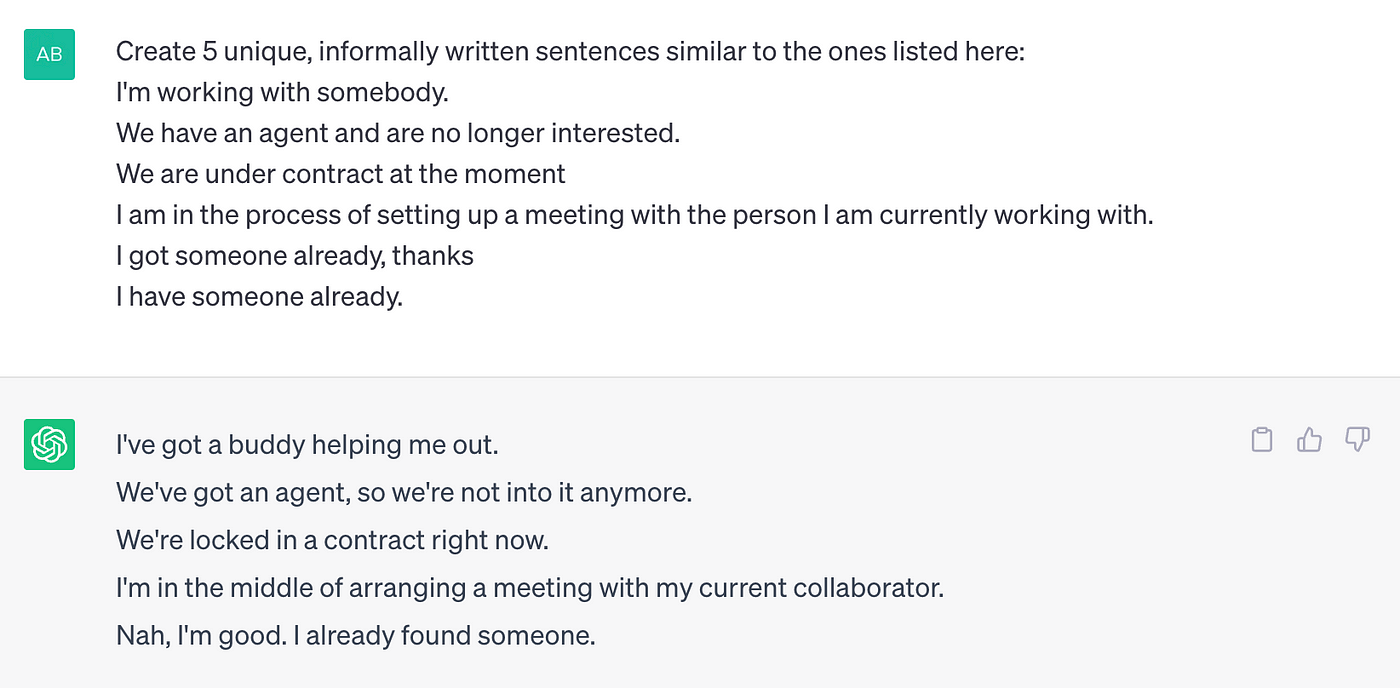Click the green ChatGPT logo avatar
Screen dimensions: 1400x688
(x=49, y=444)
